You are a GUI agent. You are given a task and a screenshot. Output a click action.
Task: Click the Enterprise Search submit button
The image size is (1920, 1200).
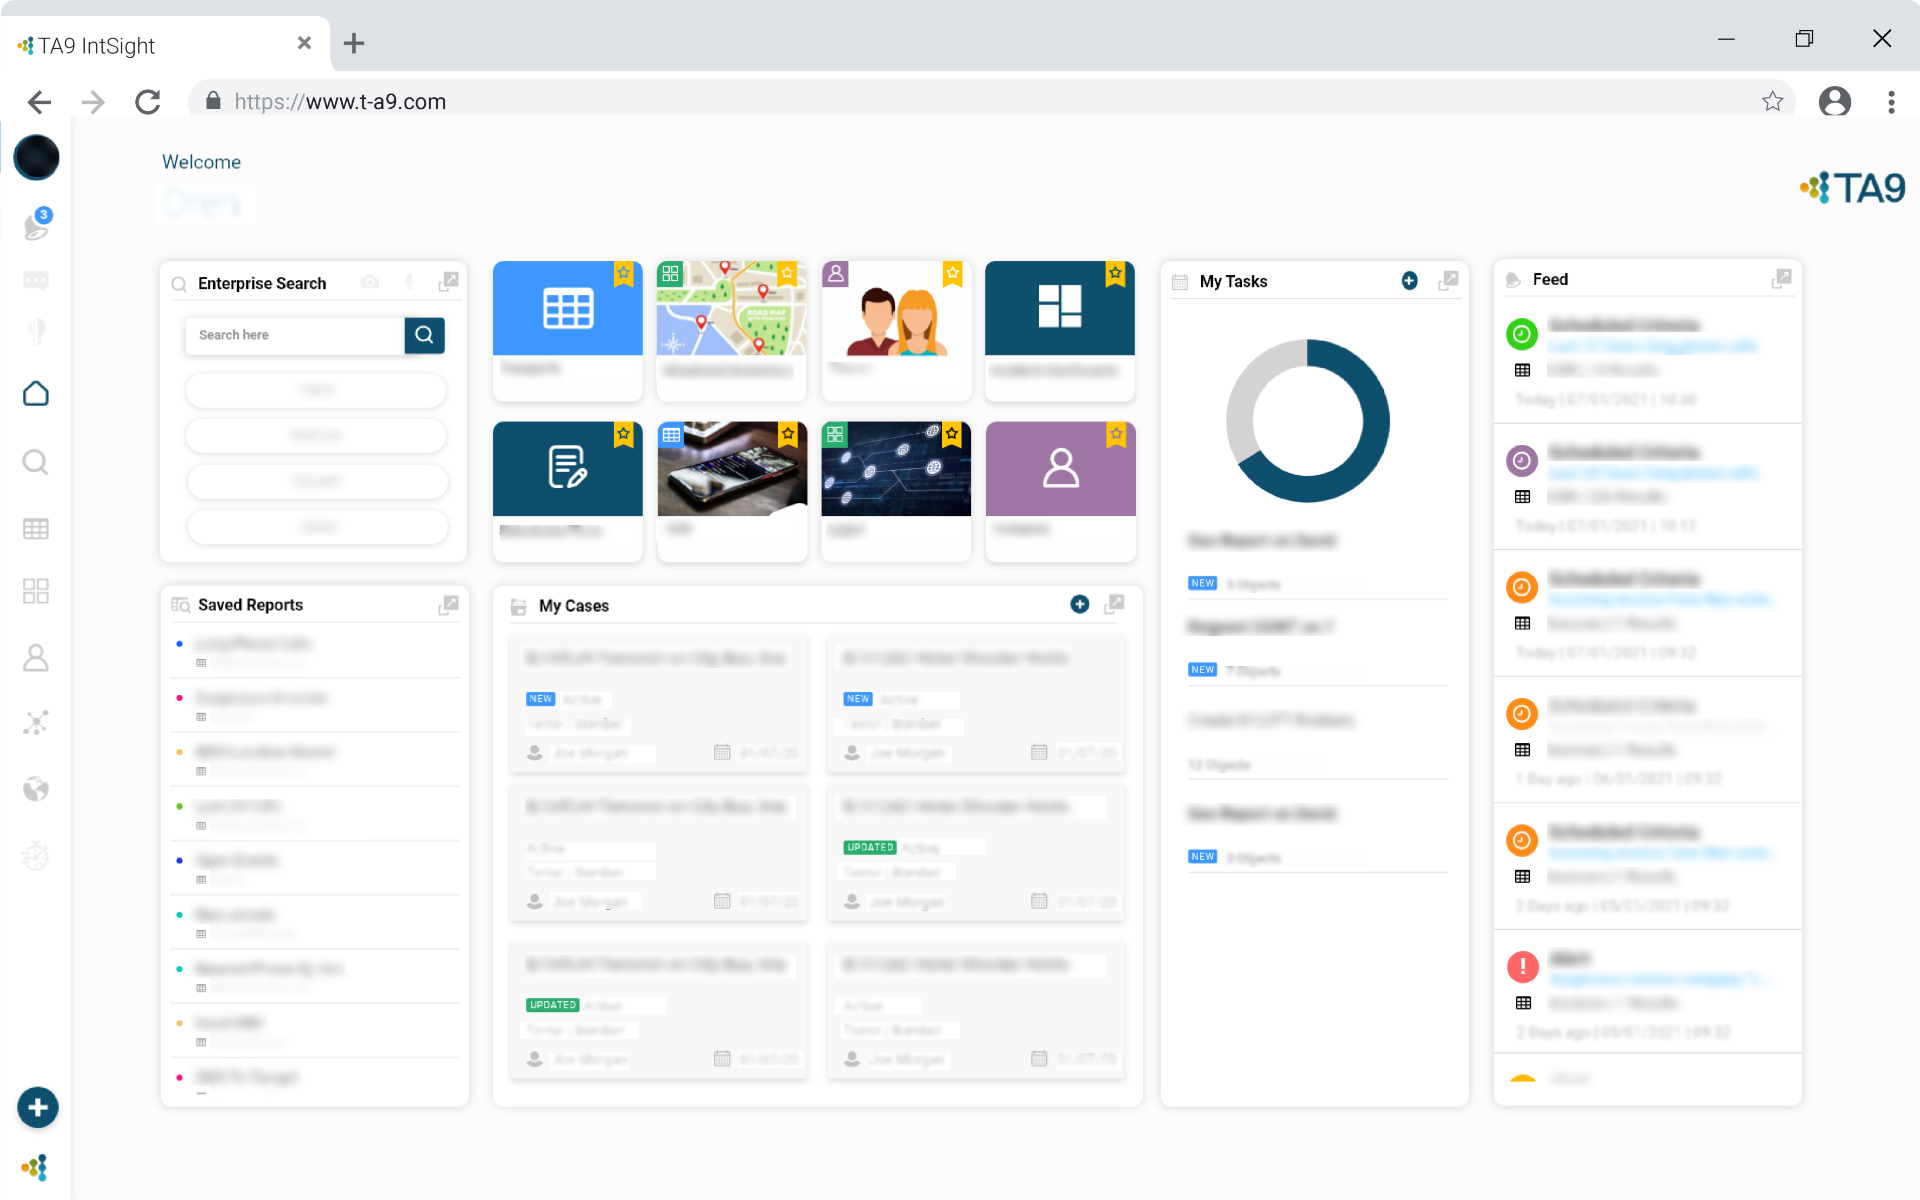click(x=424, y=335)
